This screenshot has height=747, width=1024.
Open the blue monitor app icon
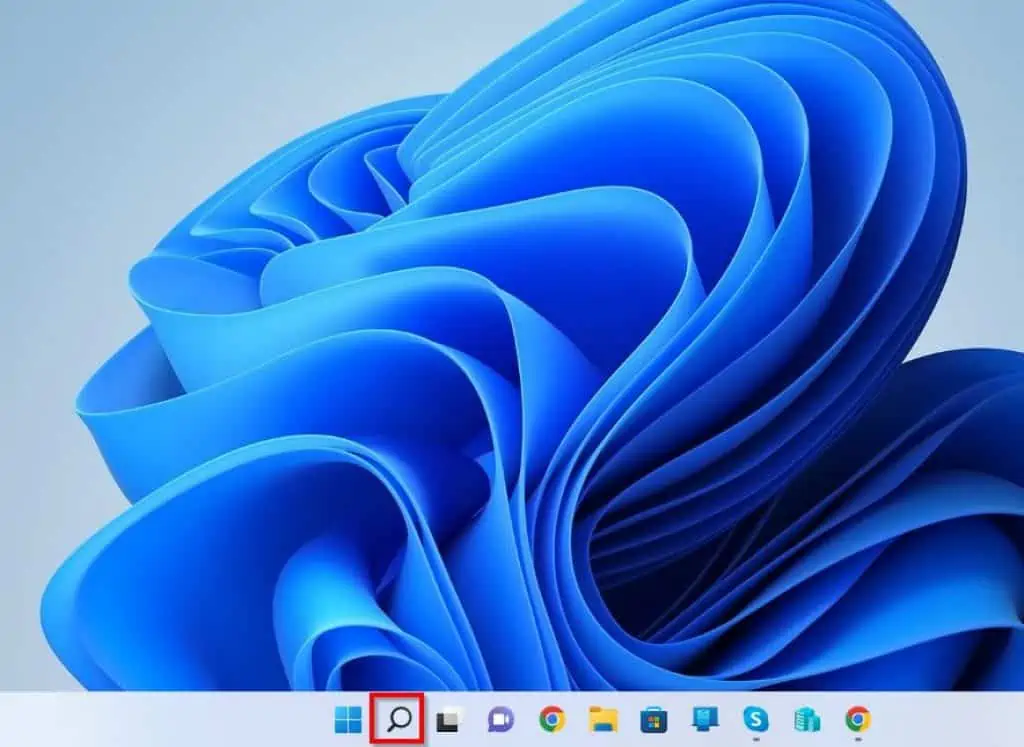[x=704, y=719]
